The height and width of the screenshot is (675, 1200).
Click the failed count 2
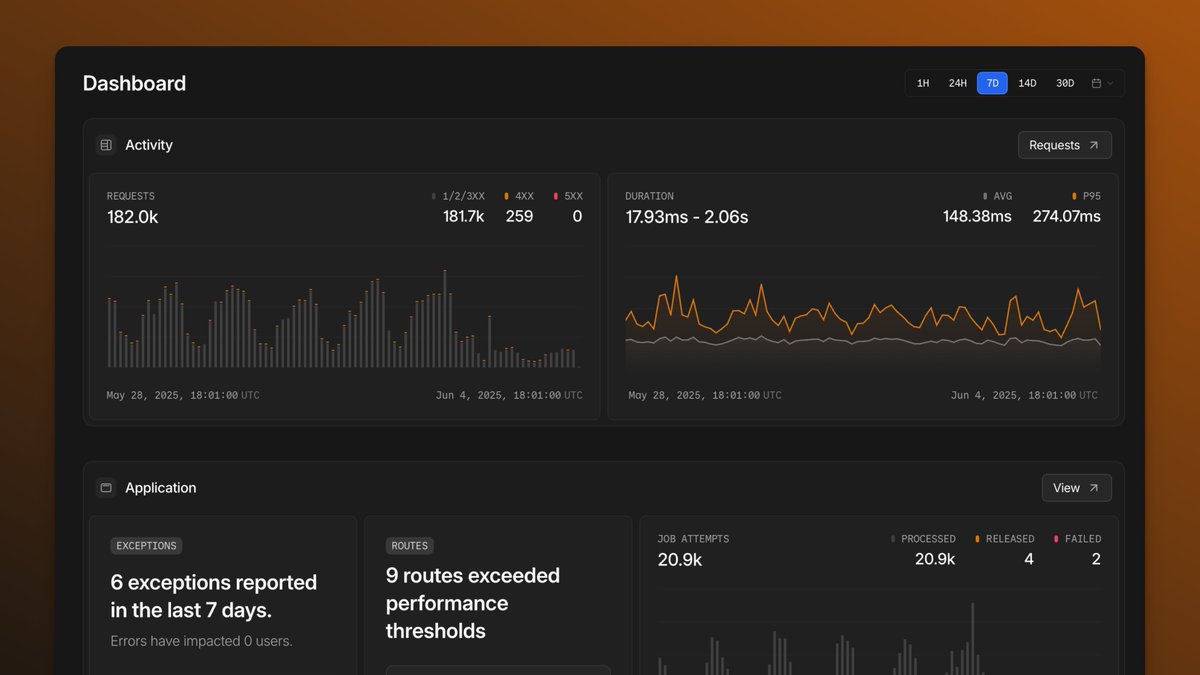point(1096,560)
